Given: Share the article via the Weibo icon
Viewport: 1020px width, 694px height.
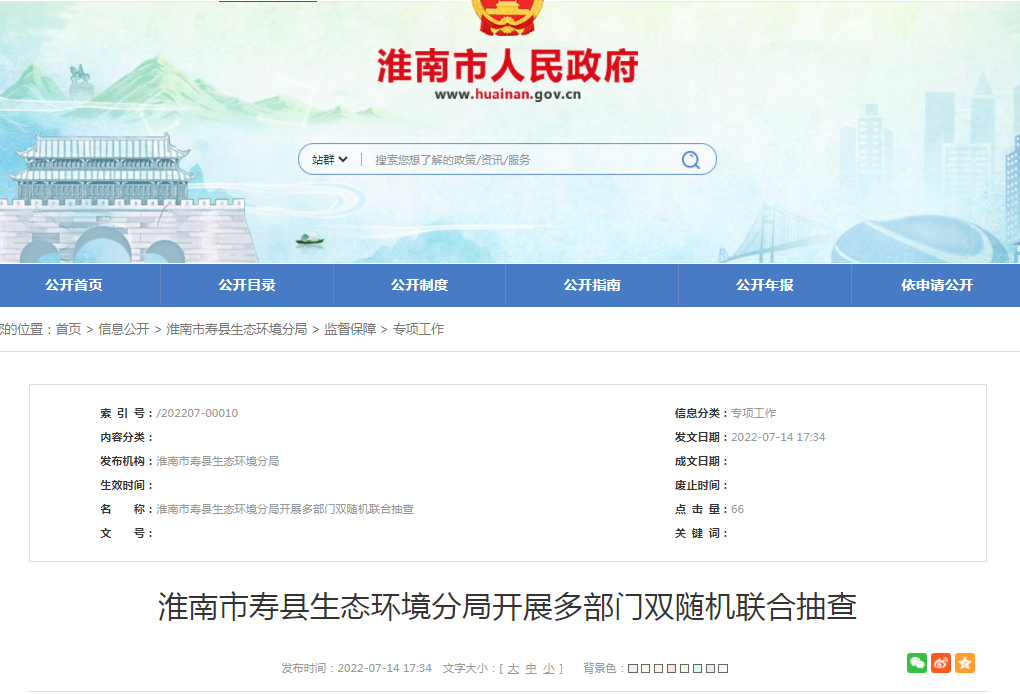Looking at the screenshot, I should point(940,663).
